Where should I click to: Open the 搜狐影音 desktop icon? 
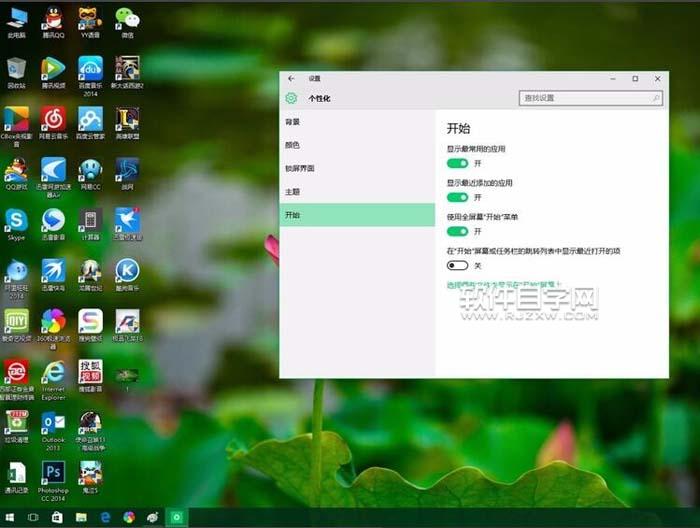click(x=90, y=376)
